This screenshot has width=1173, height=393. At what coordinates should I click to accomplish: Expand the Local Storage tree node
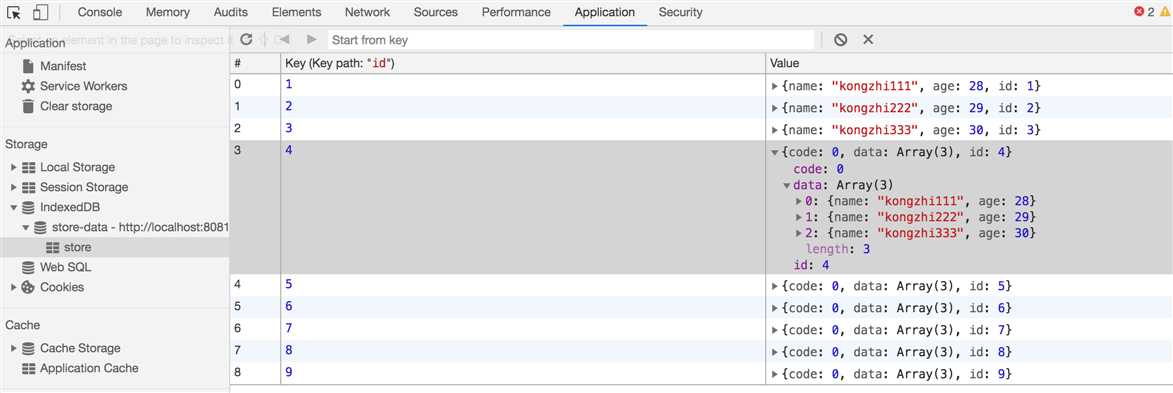pyautogui.click(x=13, y=167)
